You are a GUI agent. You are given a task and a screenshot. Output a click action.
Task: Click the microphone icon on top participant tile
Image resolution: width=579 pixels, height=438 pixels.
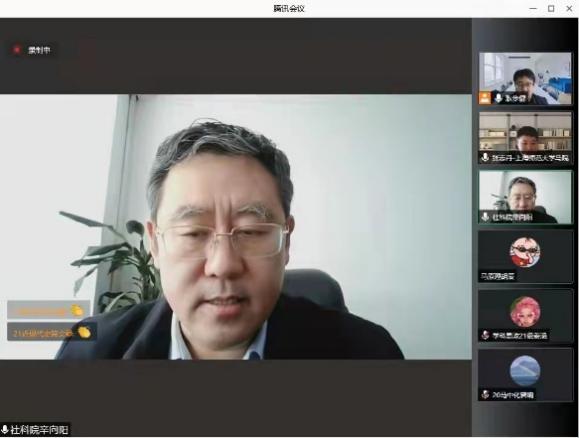(x=498, y=98)
